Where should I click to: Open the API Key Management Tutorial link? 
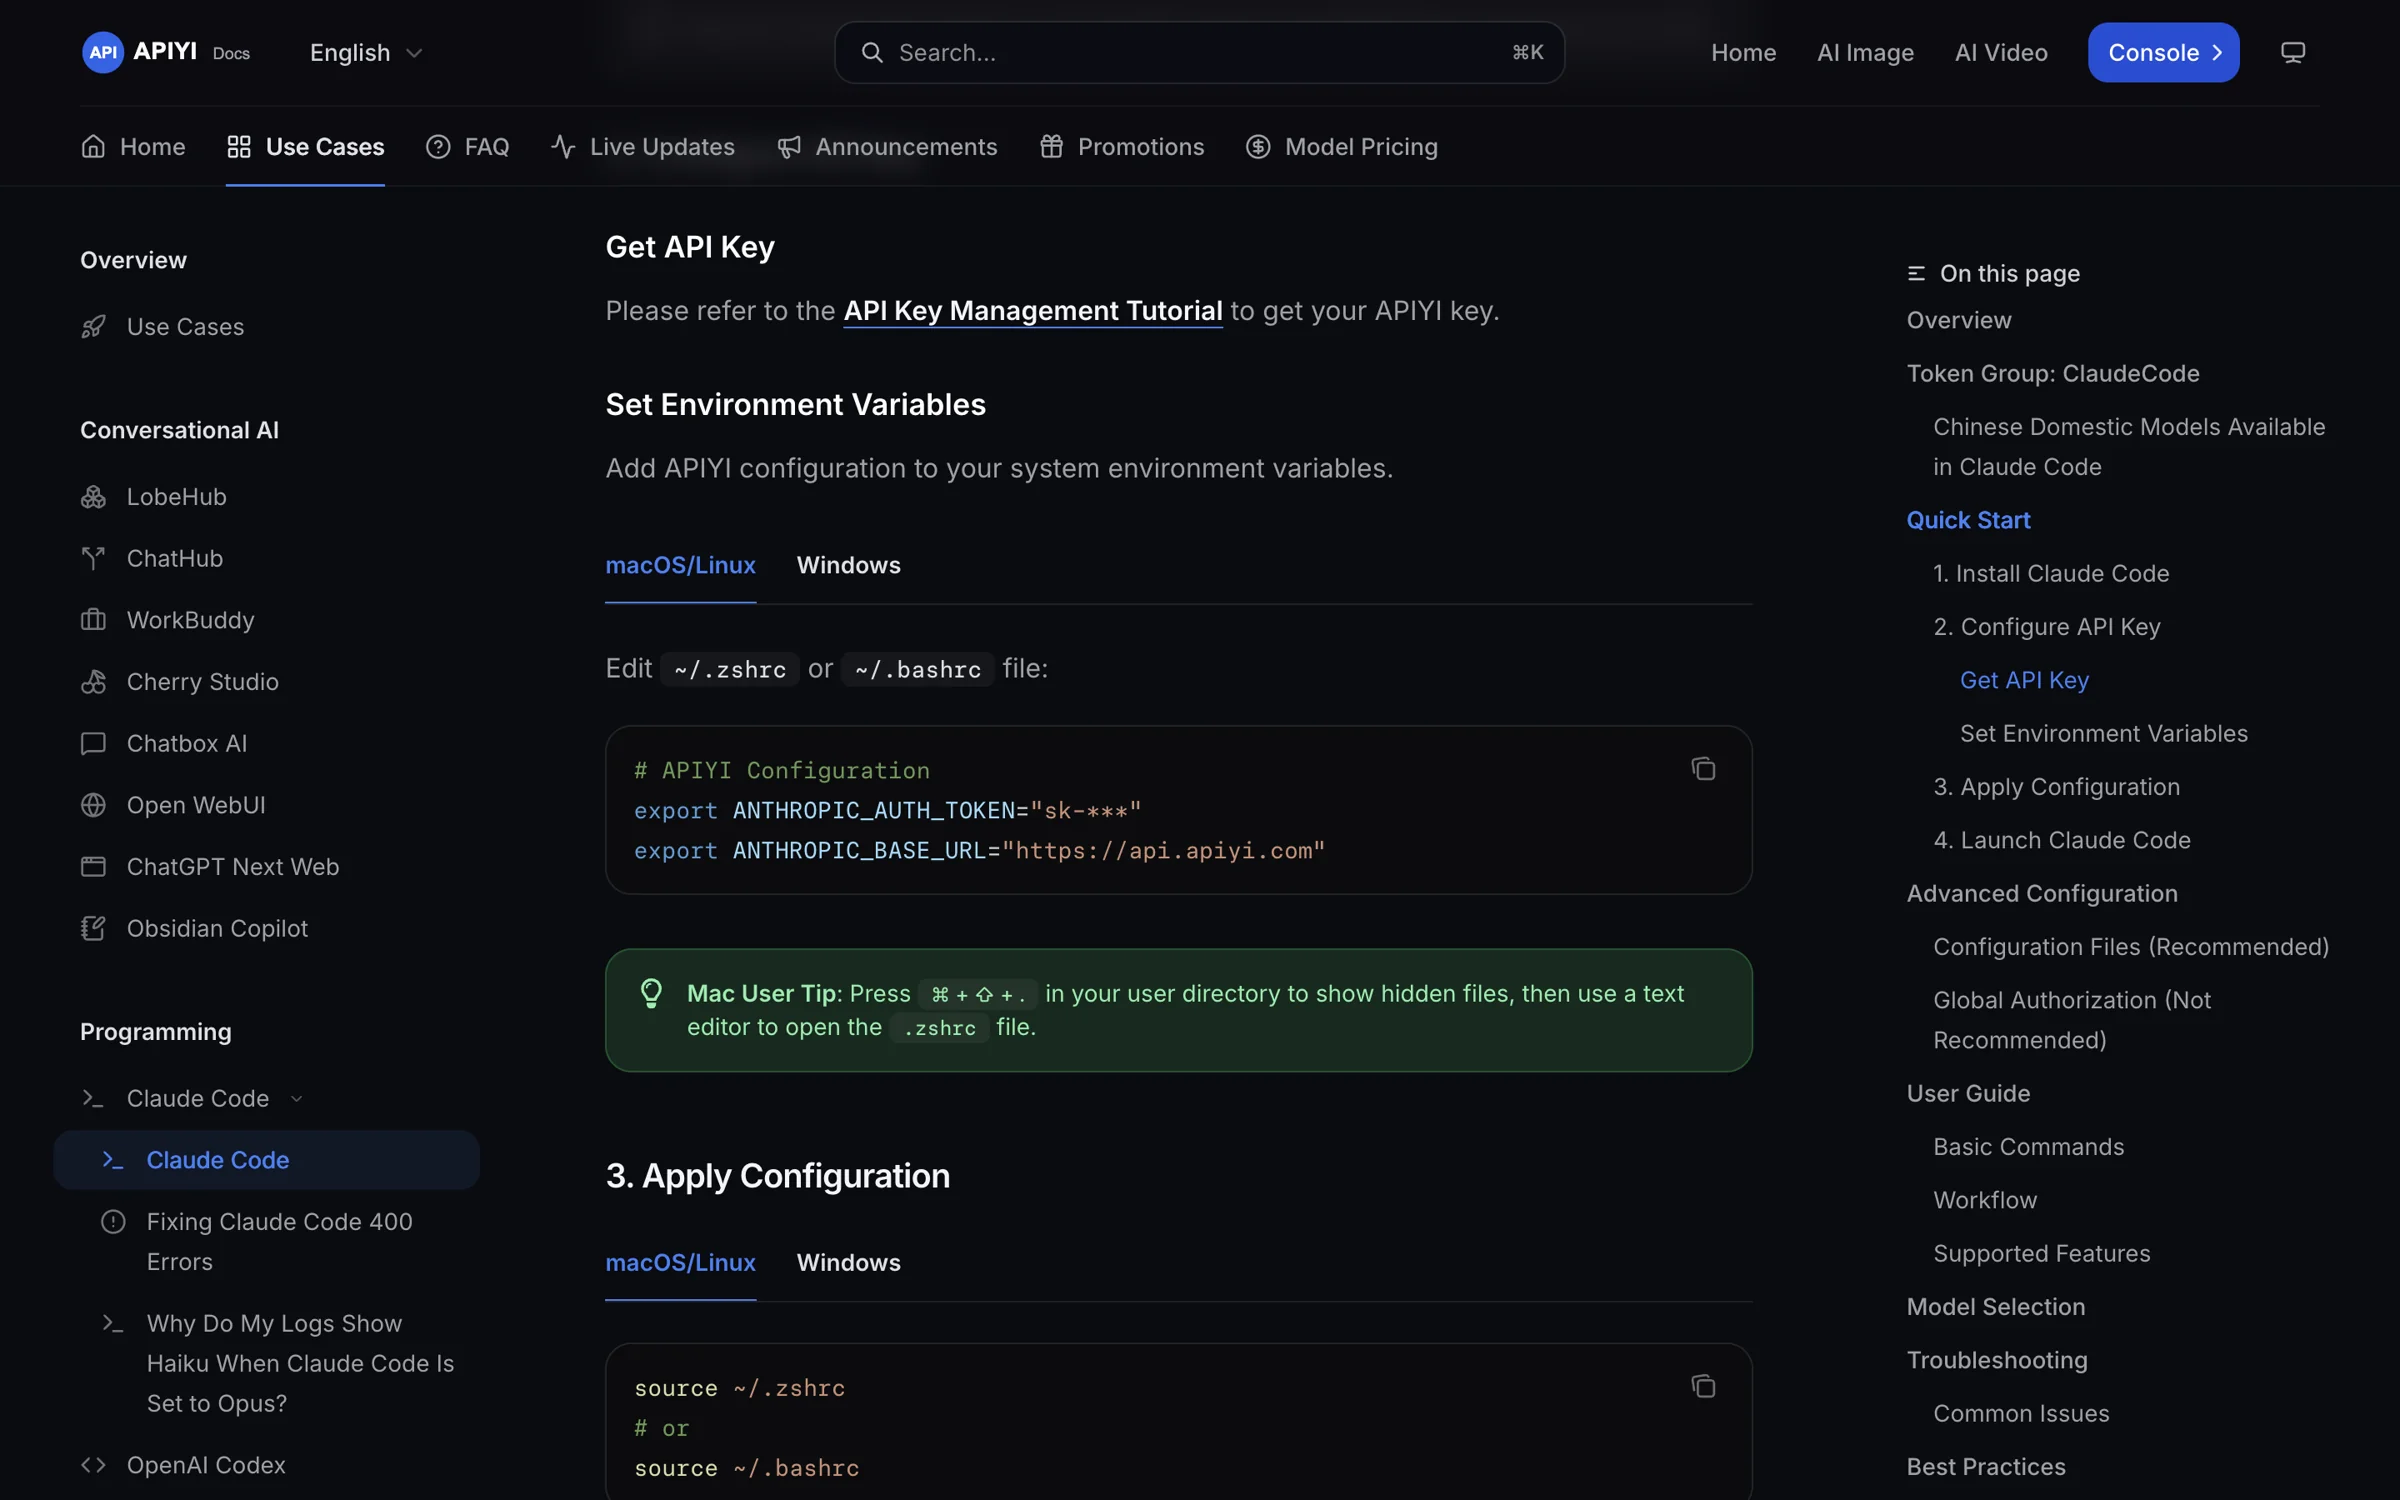[1033, 311]
